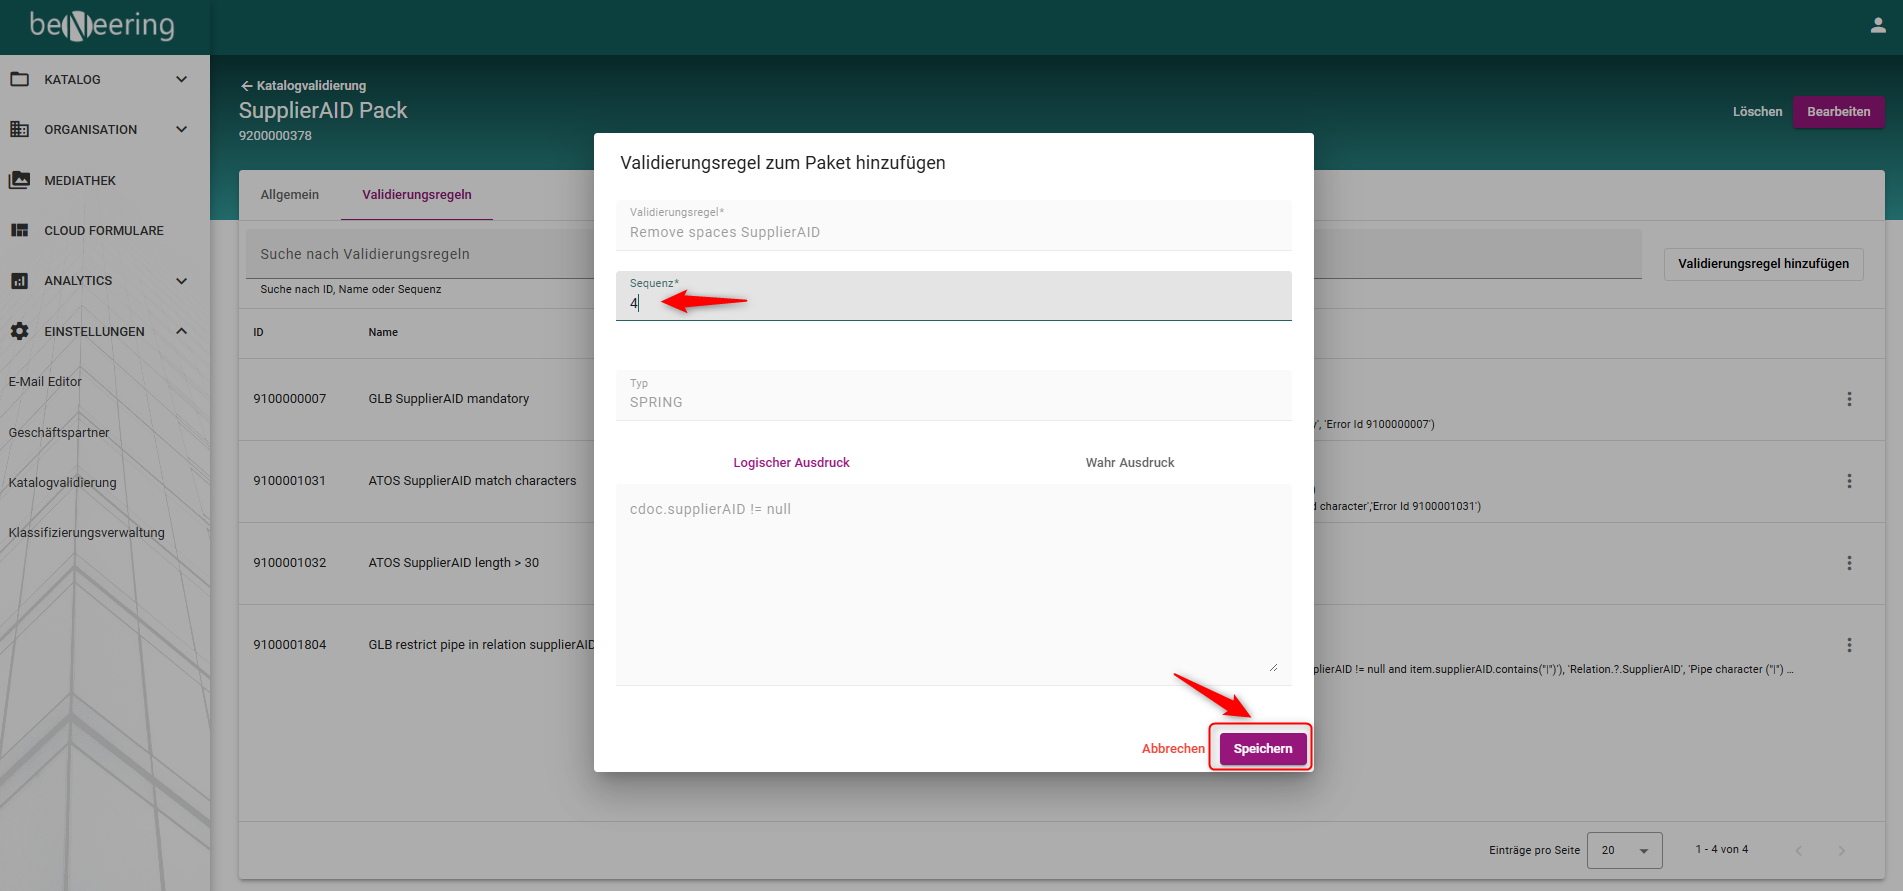
Task: Switch to Logischer Ausdruck tab
Action: [x=791, y=463]
